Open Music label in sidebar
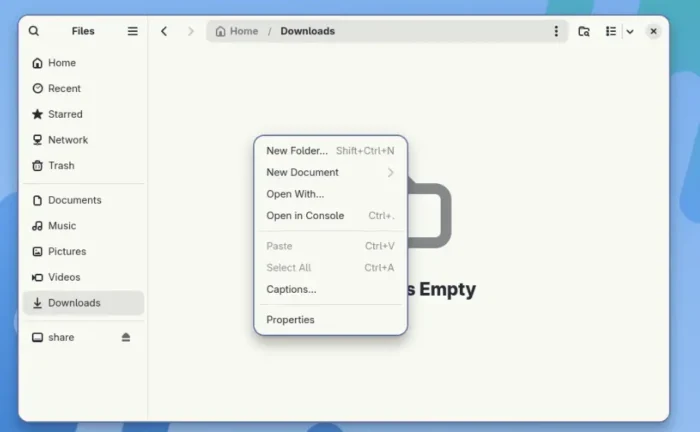Image resolution: width=700 pixels, height=432 pixels. (x=62, y=226)
